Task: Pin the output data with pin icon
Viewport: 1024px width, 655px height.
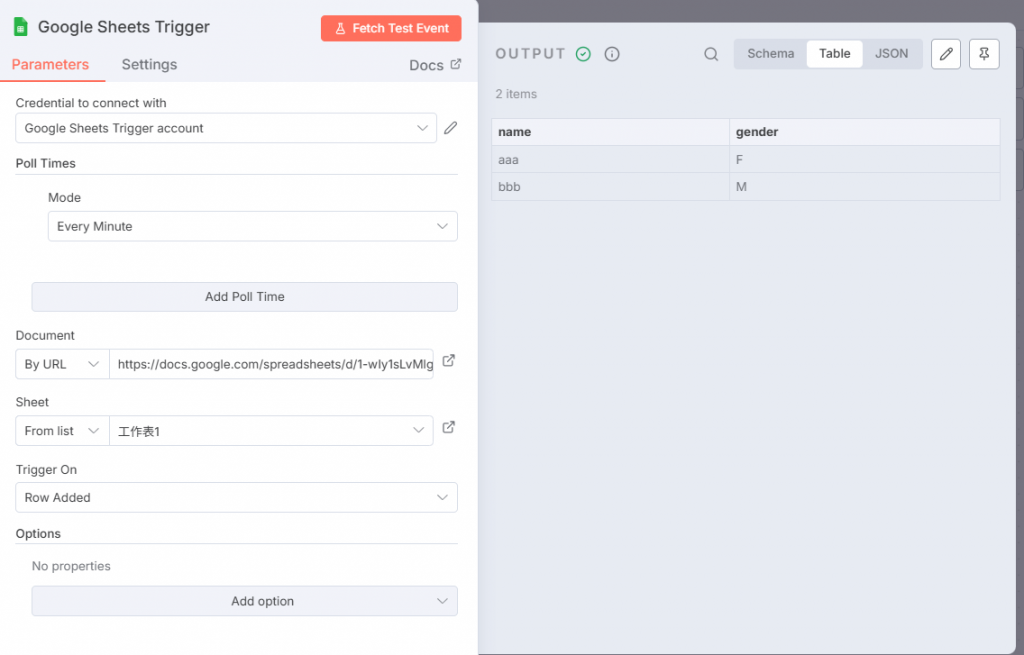Action: [x=984, y=54]
